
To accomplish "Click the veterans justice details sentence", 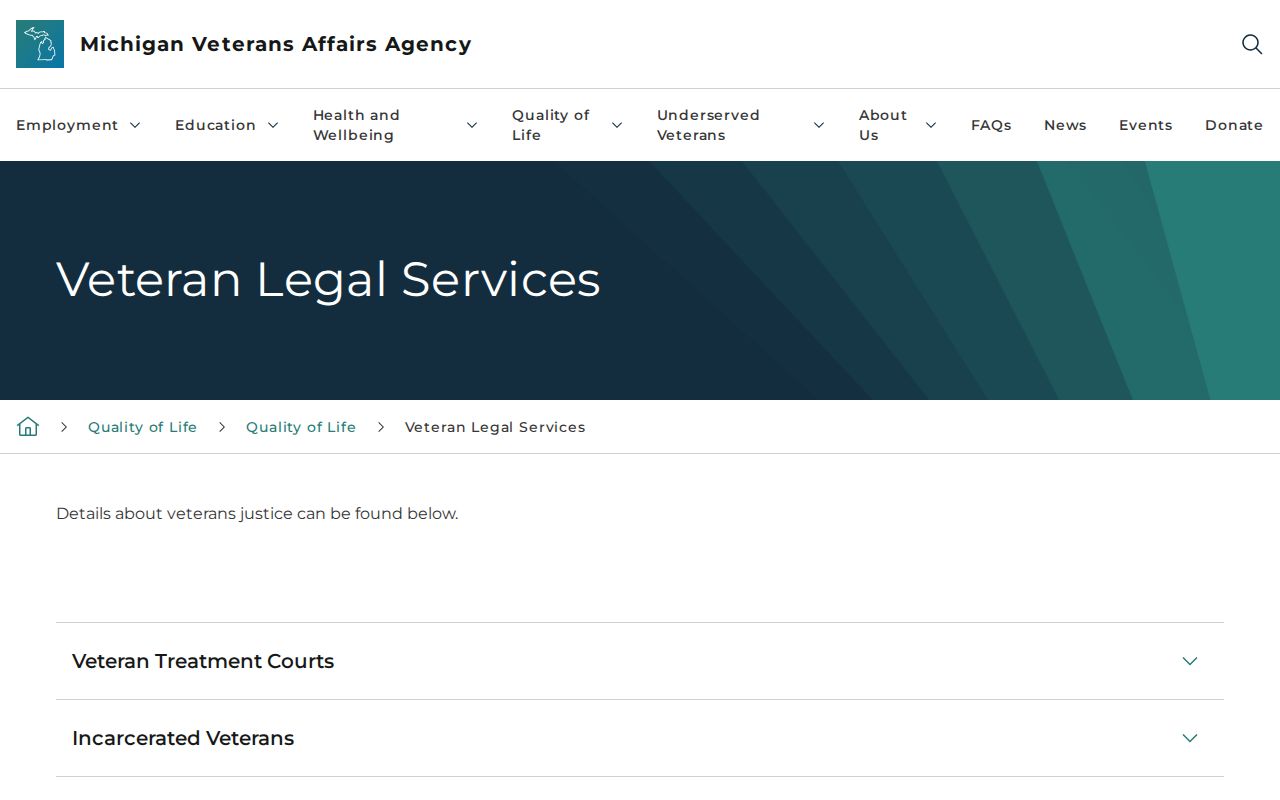I will [257, 513].
